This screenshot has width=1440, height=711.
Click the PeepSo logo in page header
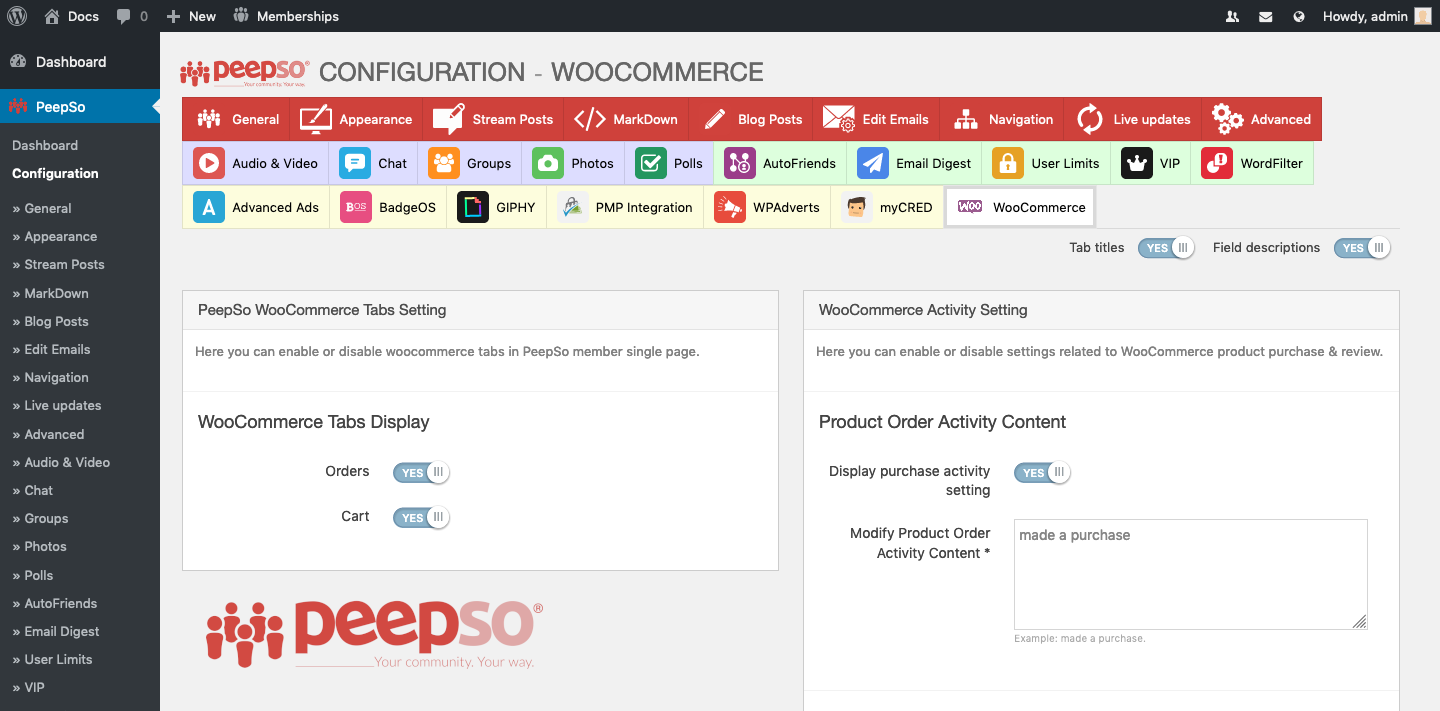pyautogui.click(x=245, y=72)
